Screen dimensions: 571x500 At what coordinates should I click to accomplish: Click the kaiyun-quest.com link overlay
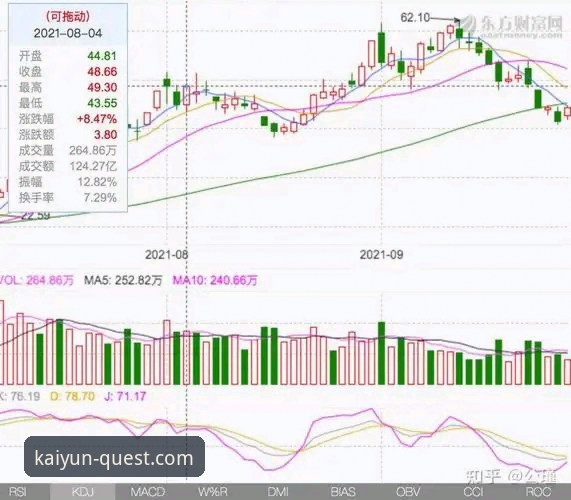[114, 457]
